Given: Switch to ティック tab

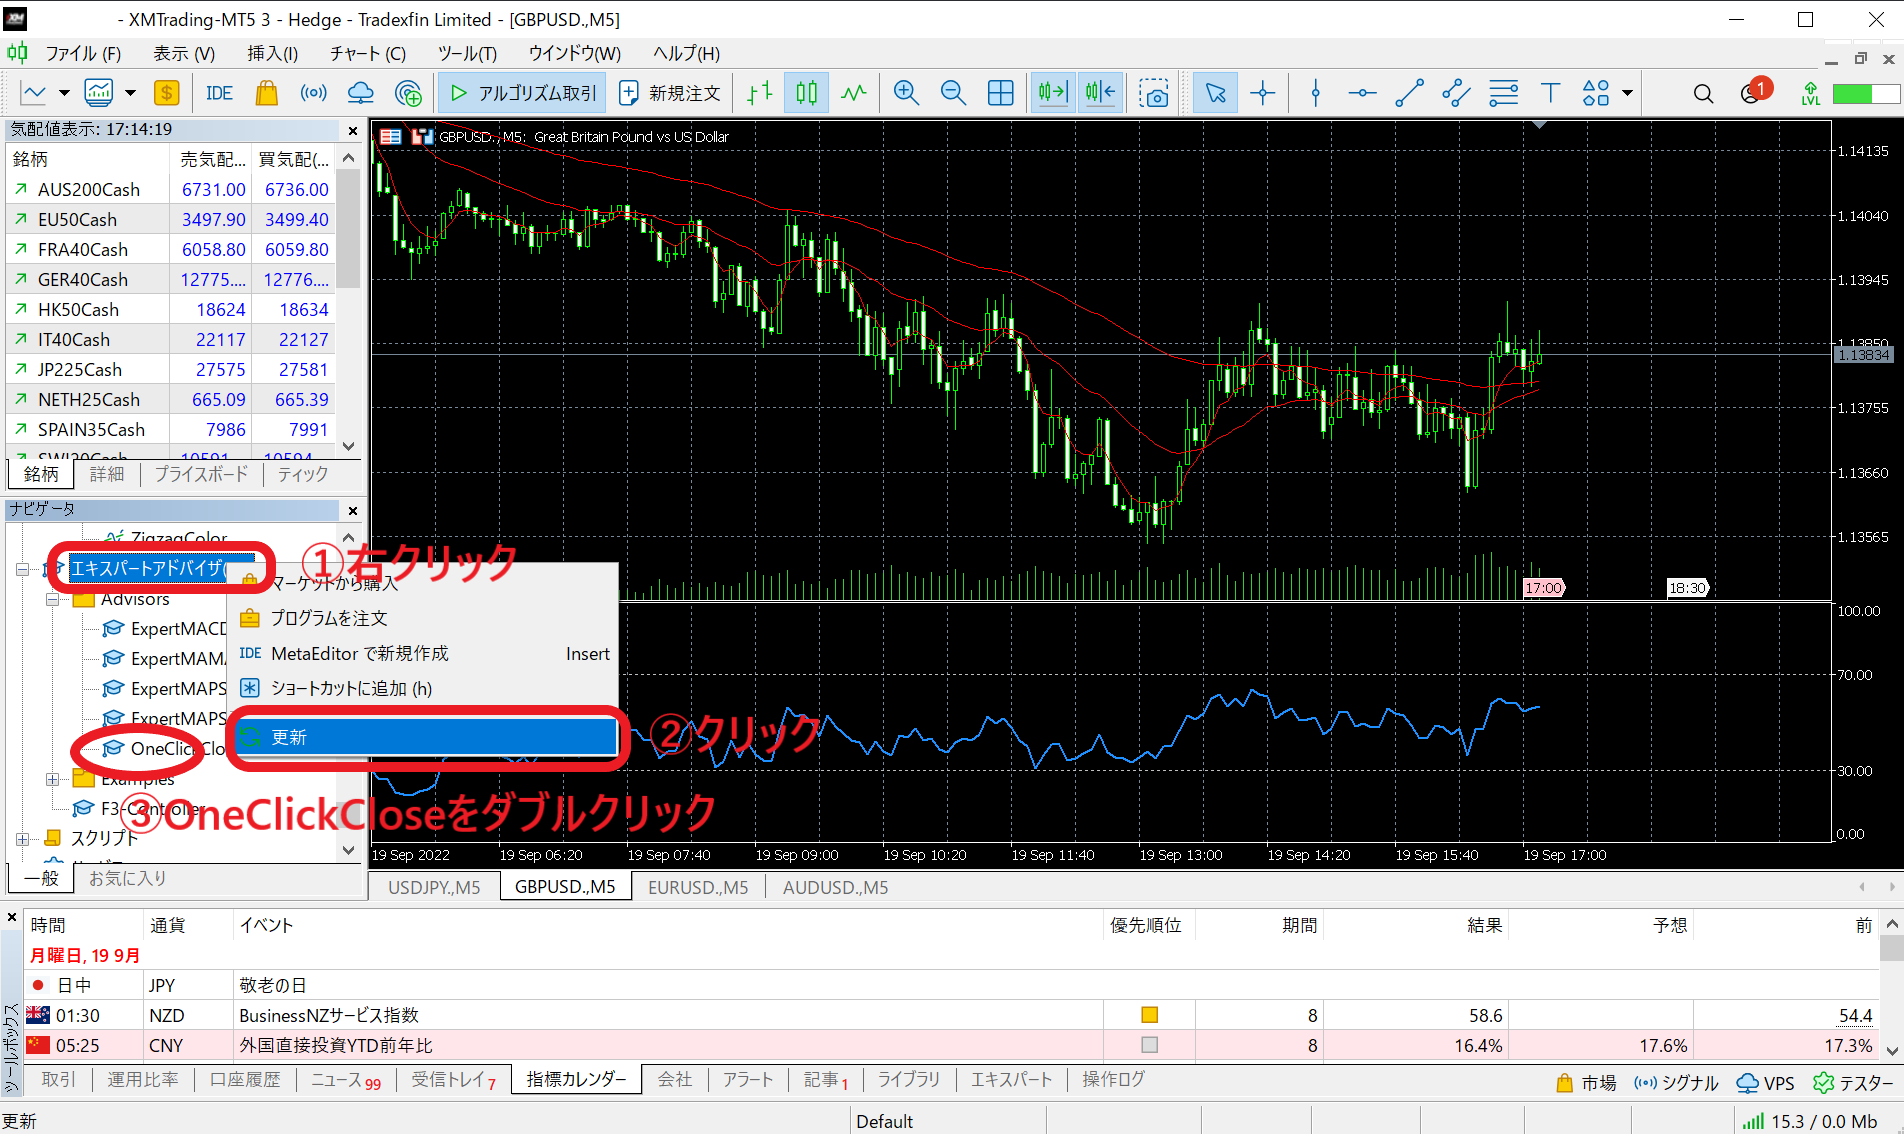Looking at the screenshot, I should click(303, 474).
